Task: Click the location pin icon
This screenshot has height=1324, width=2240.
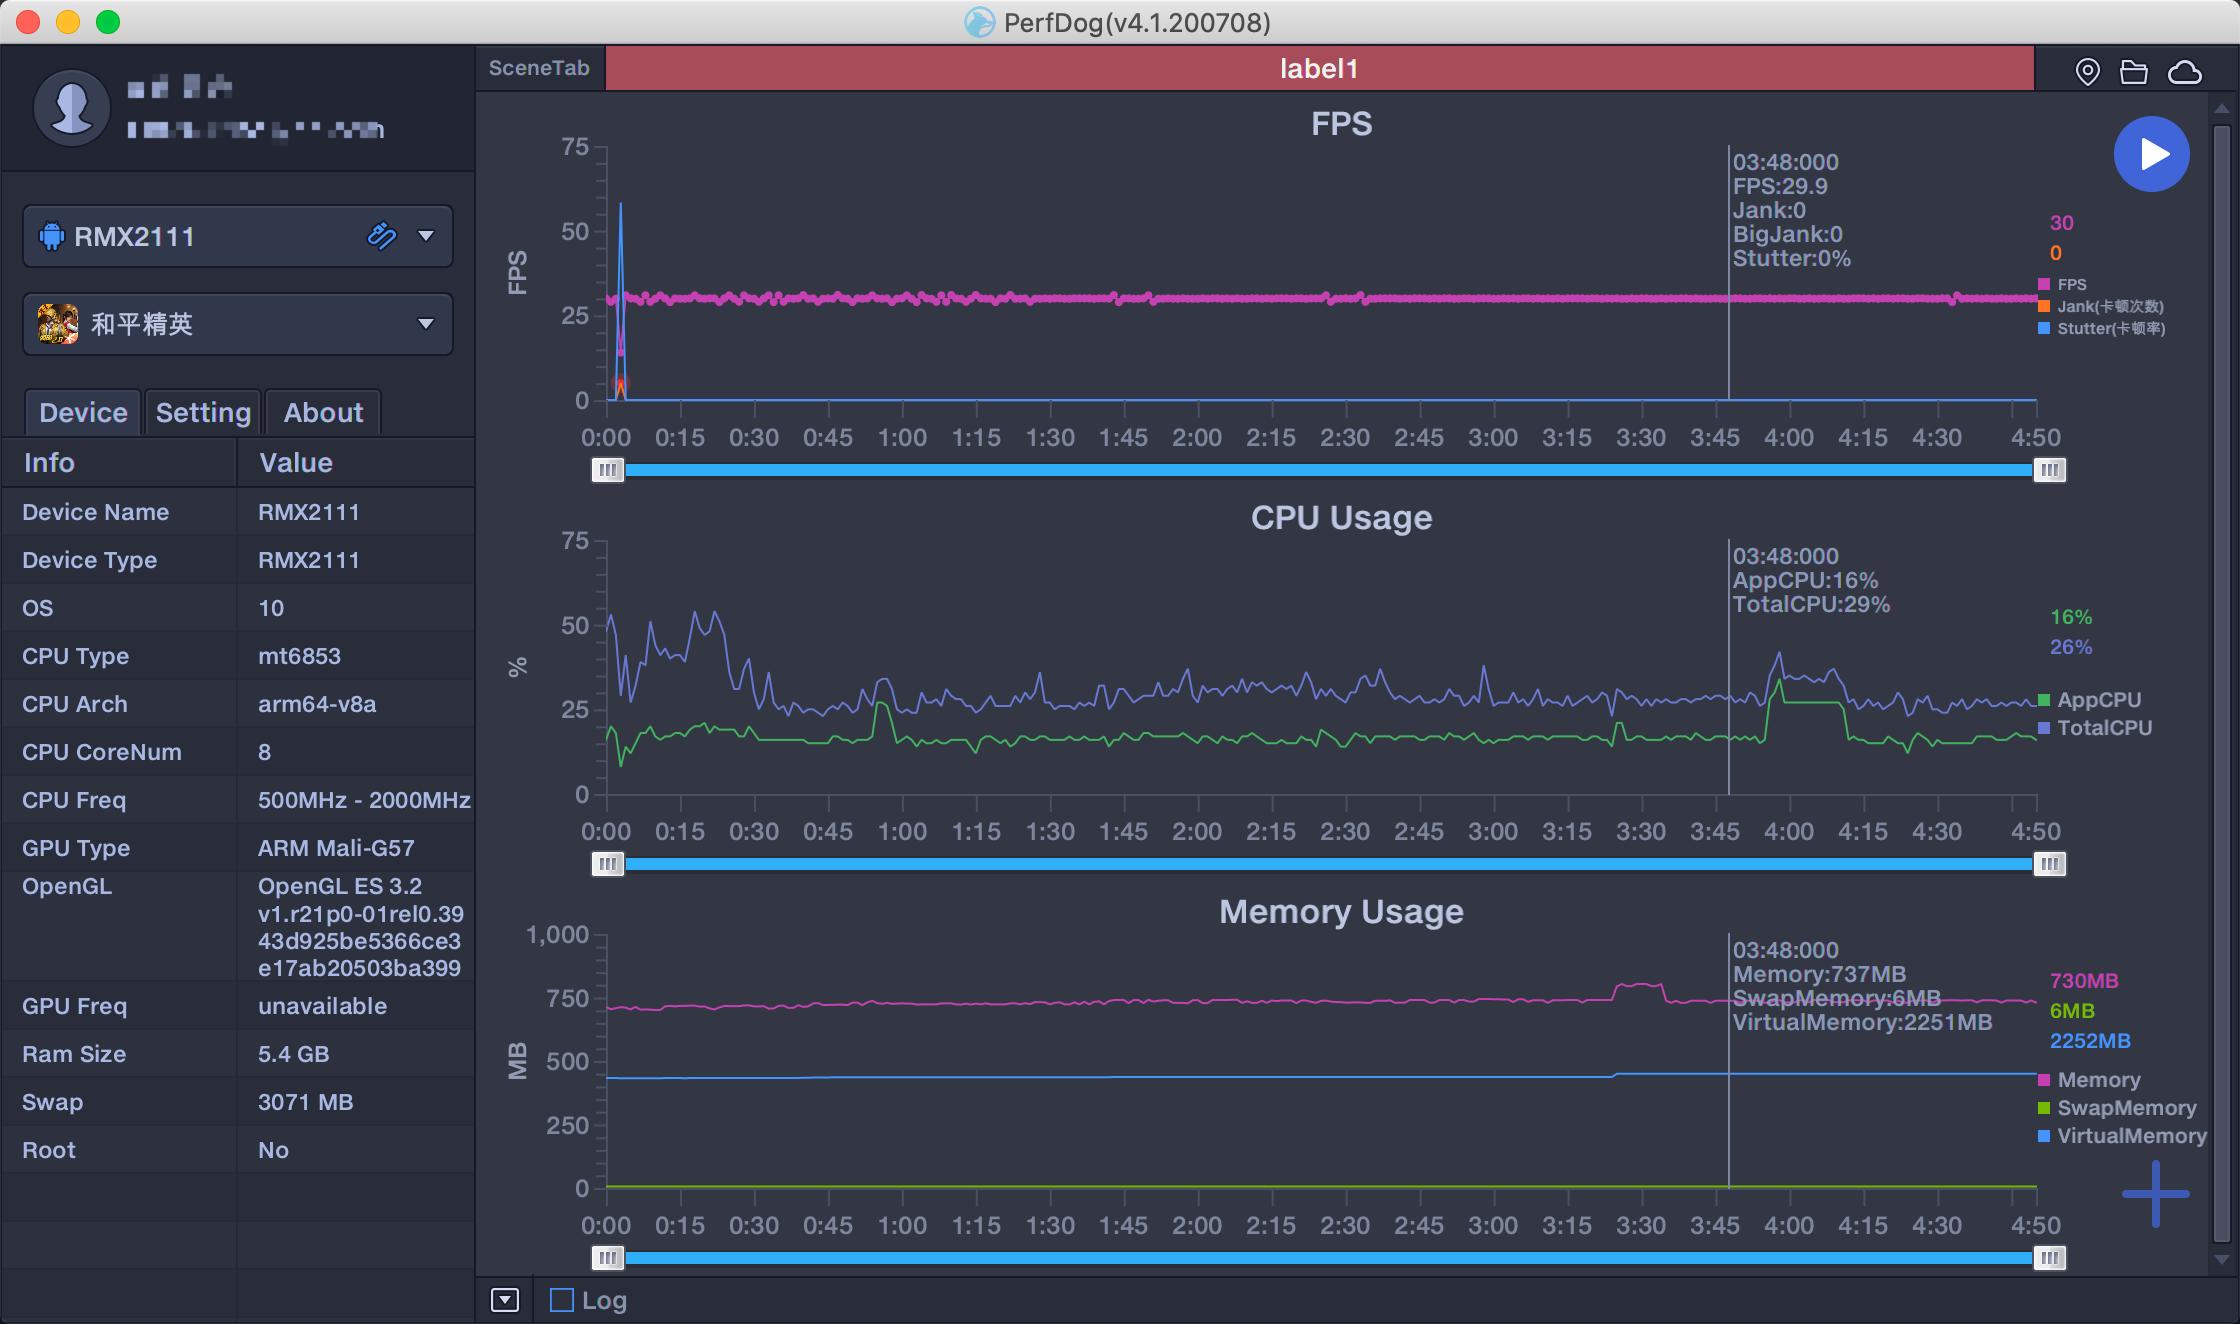Action: click(x=2087, y=71)
